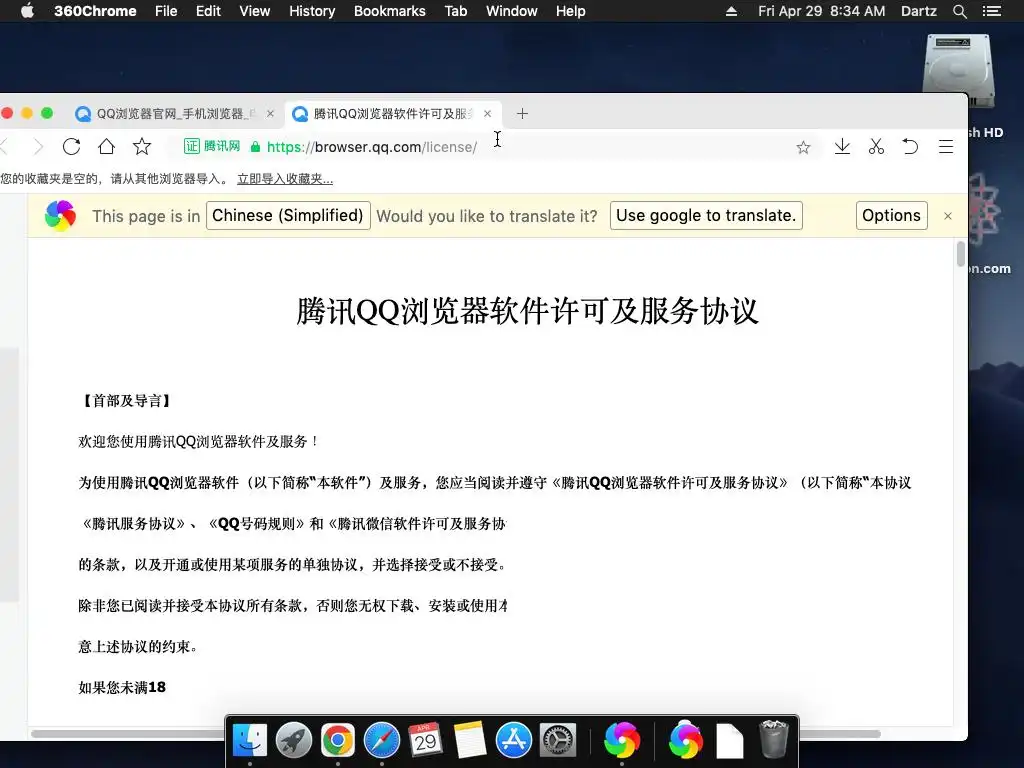Viewport: 1024px width, 768px height.
Task: Close the 腾讯QQ浏览器软件许可 tab
Action: [x=487, y=114]
